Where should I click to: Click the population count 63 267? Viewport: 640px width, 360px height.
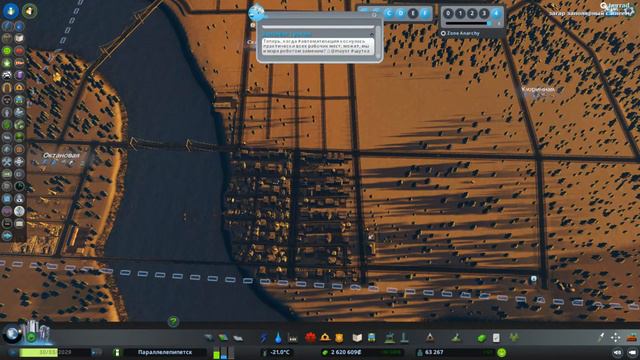(x=434, y=352)
